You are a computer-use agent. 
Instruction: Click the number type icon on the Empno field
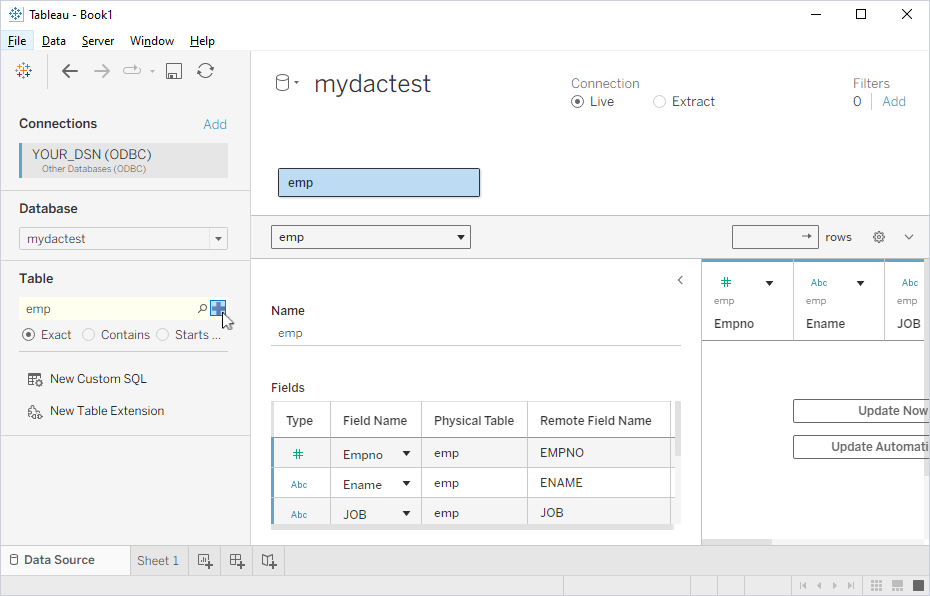pyautogui.click(x=300, y=453)
